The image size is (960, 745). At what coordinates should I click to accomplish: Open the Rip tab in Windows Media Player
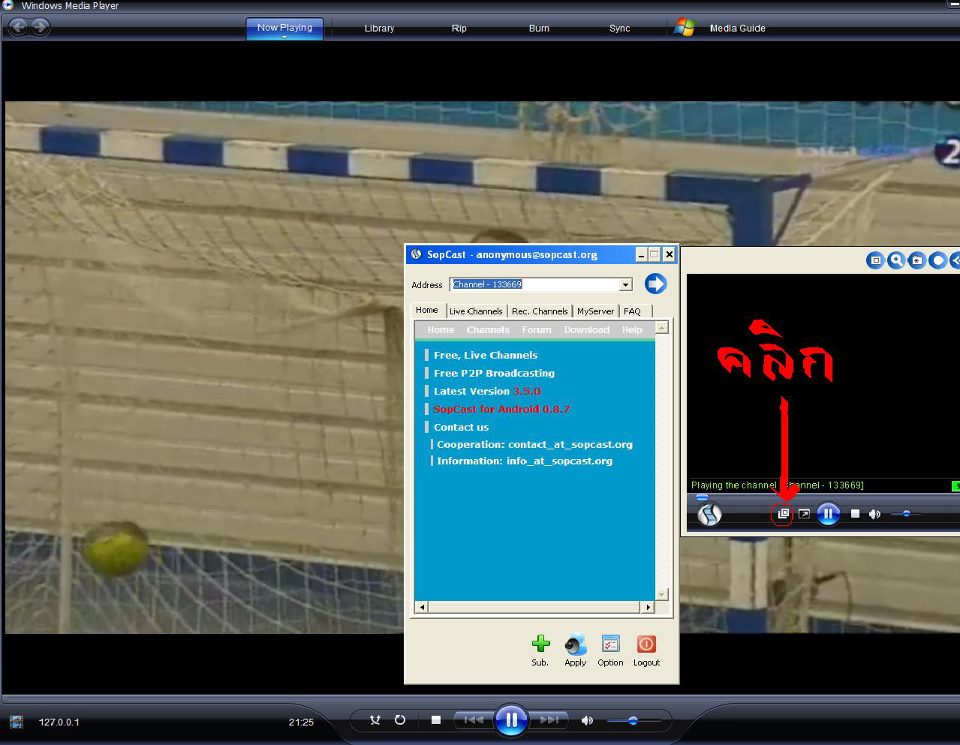point(459,28)
